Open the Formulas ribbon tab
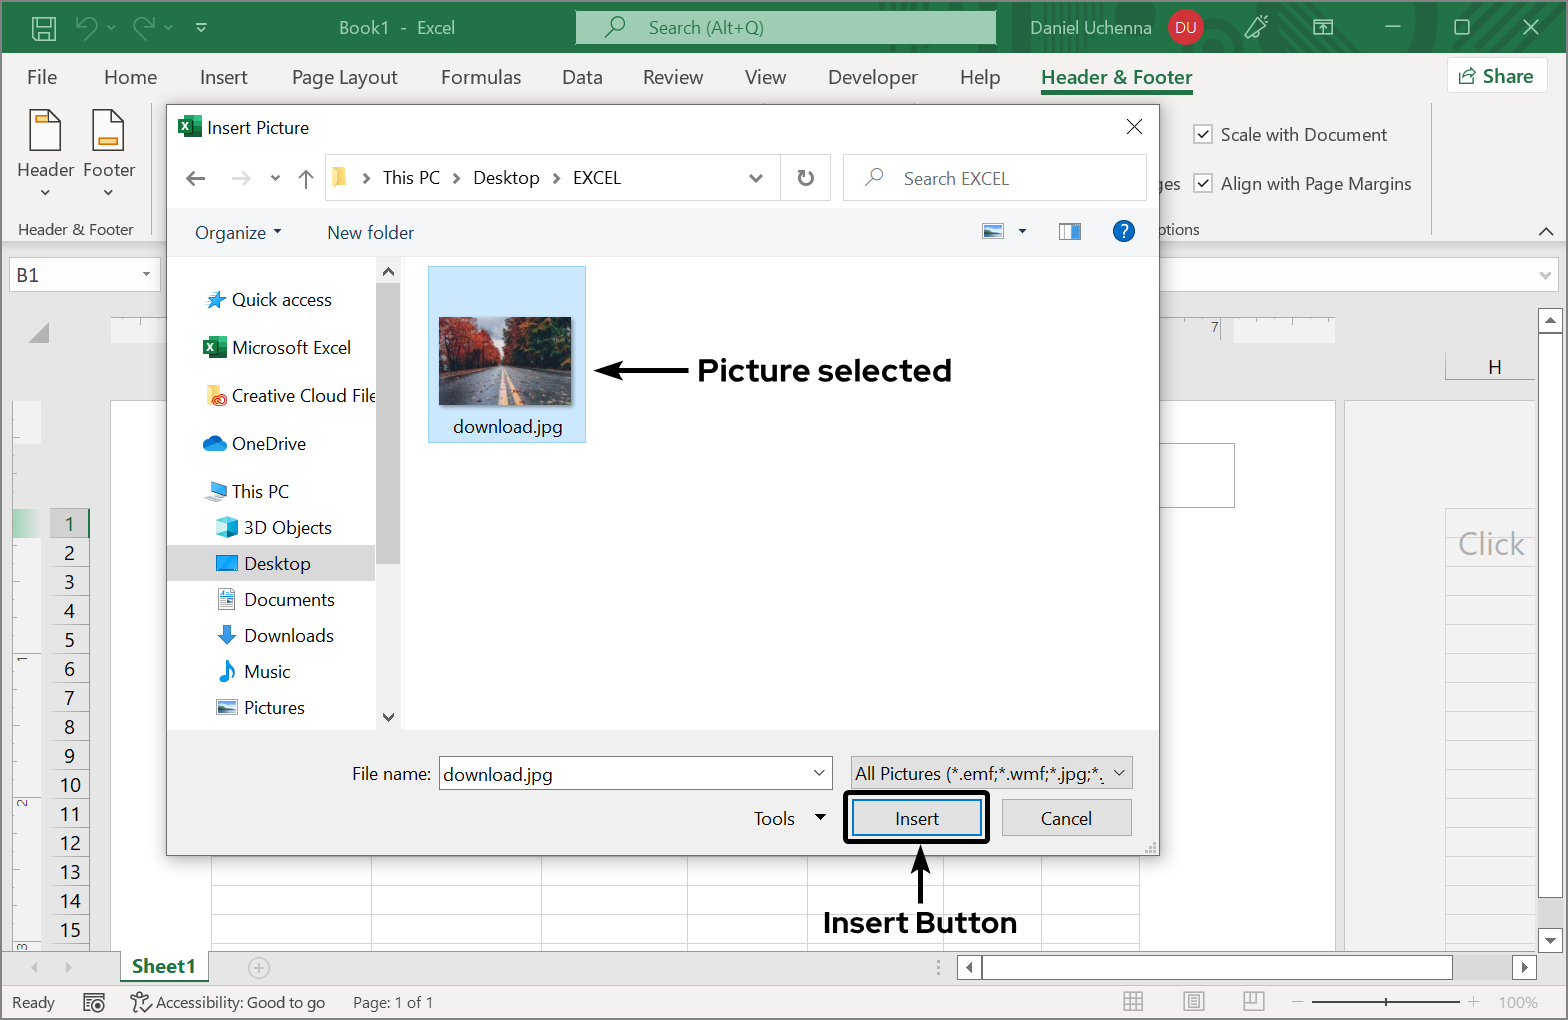 481,77
